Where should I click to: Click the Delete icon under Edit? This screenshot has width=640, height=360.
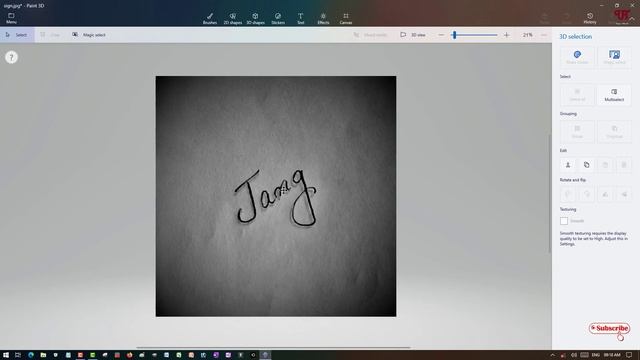tap(624, 165)
